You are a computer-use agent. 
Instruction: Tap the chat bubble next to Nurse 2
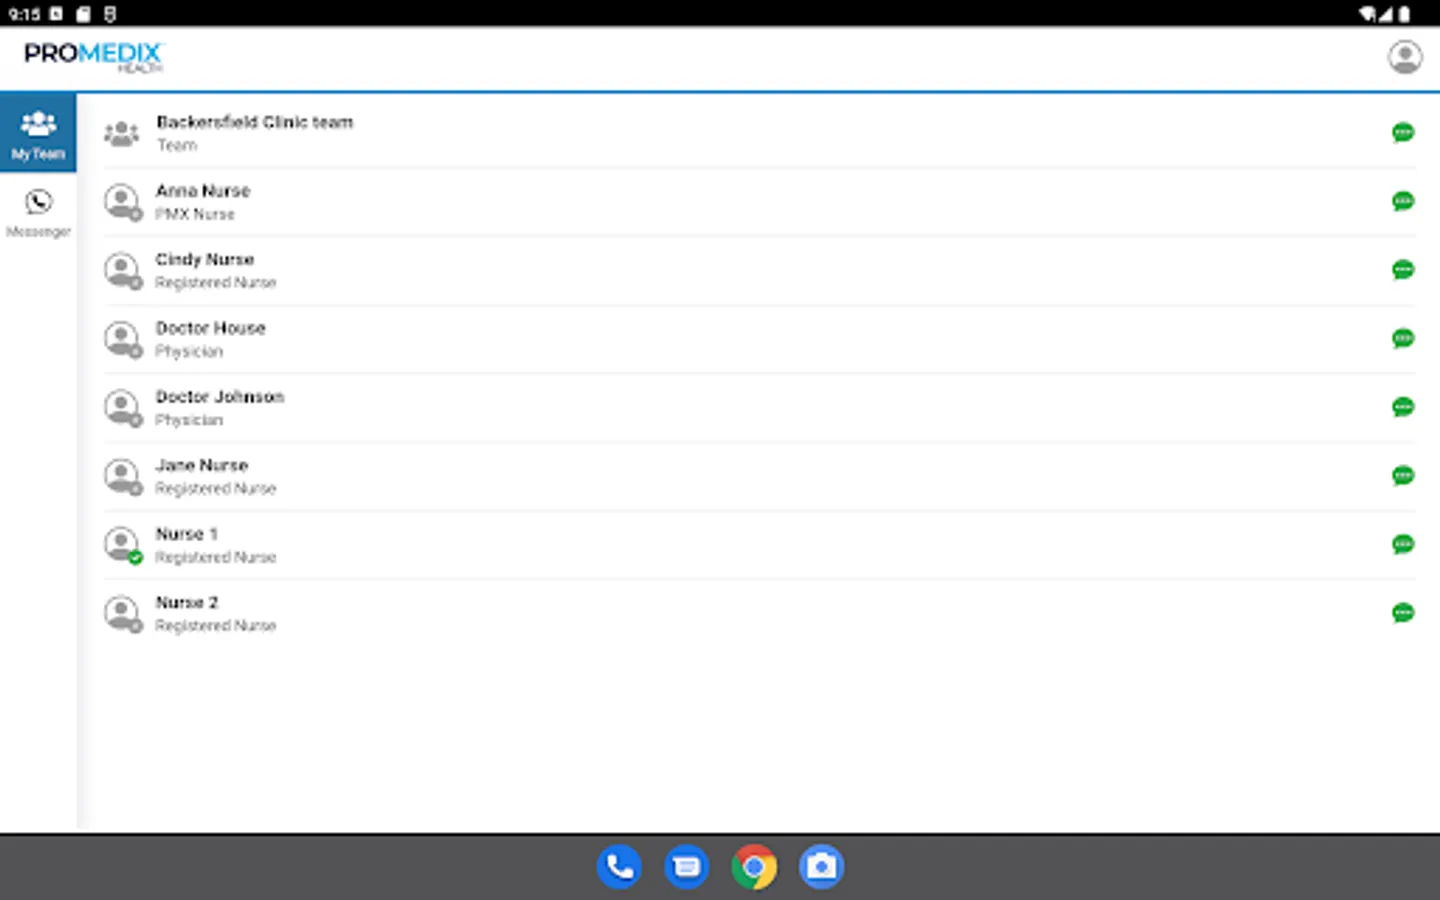click(1403, 613)
